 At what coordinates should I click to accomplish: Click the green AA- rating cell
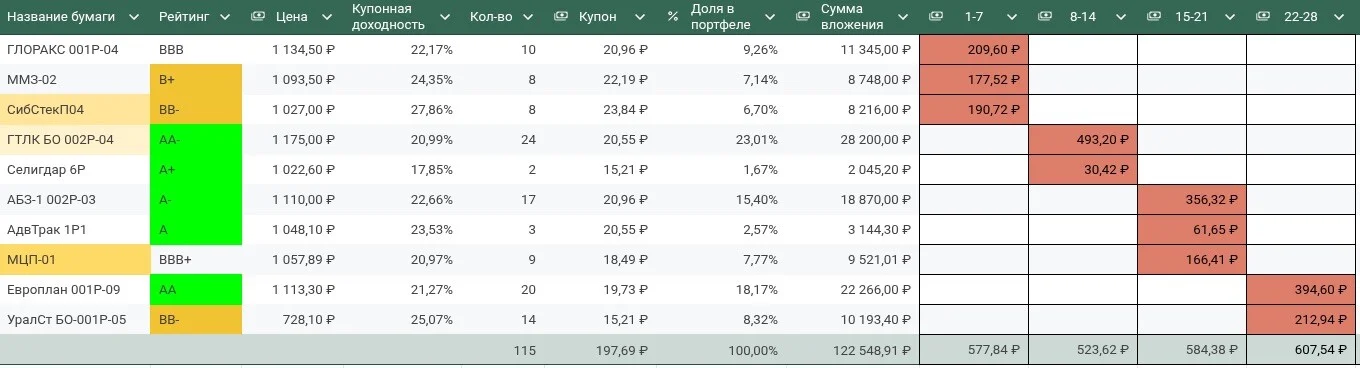click(195, 139)
